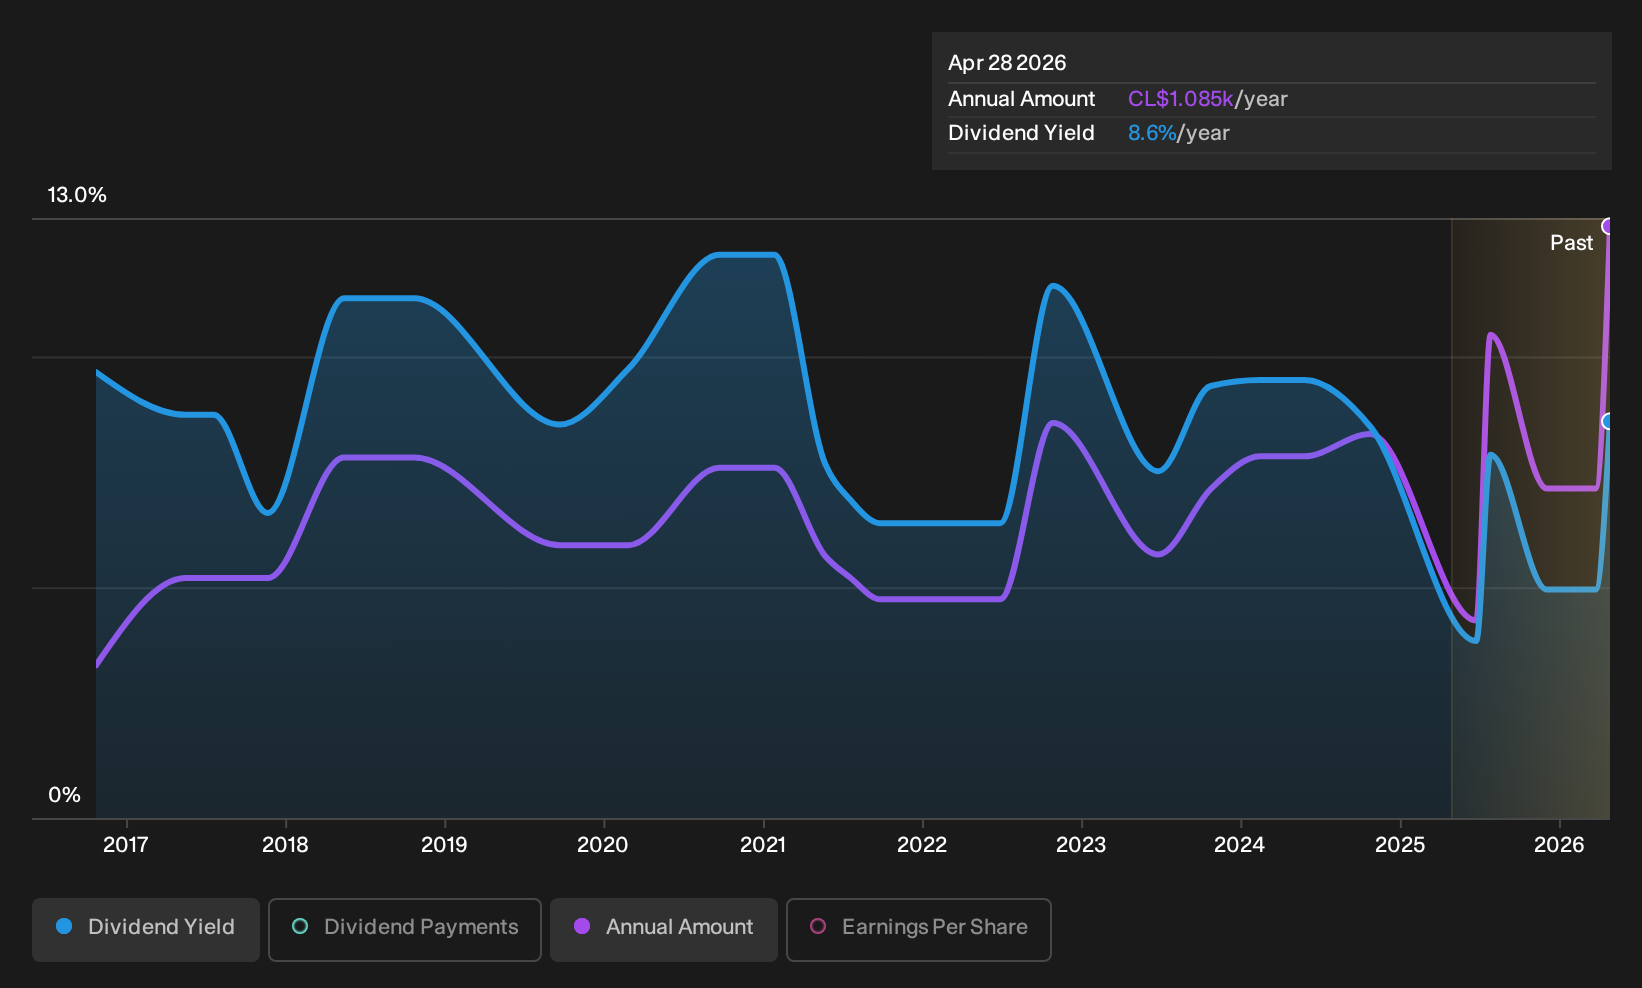Screen dimensions: 1642x988
Task: Click the 8.6%/year dividend yield value
Action: point(1179,133)
